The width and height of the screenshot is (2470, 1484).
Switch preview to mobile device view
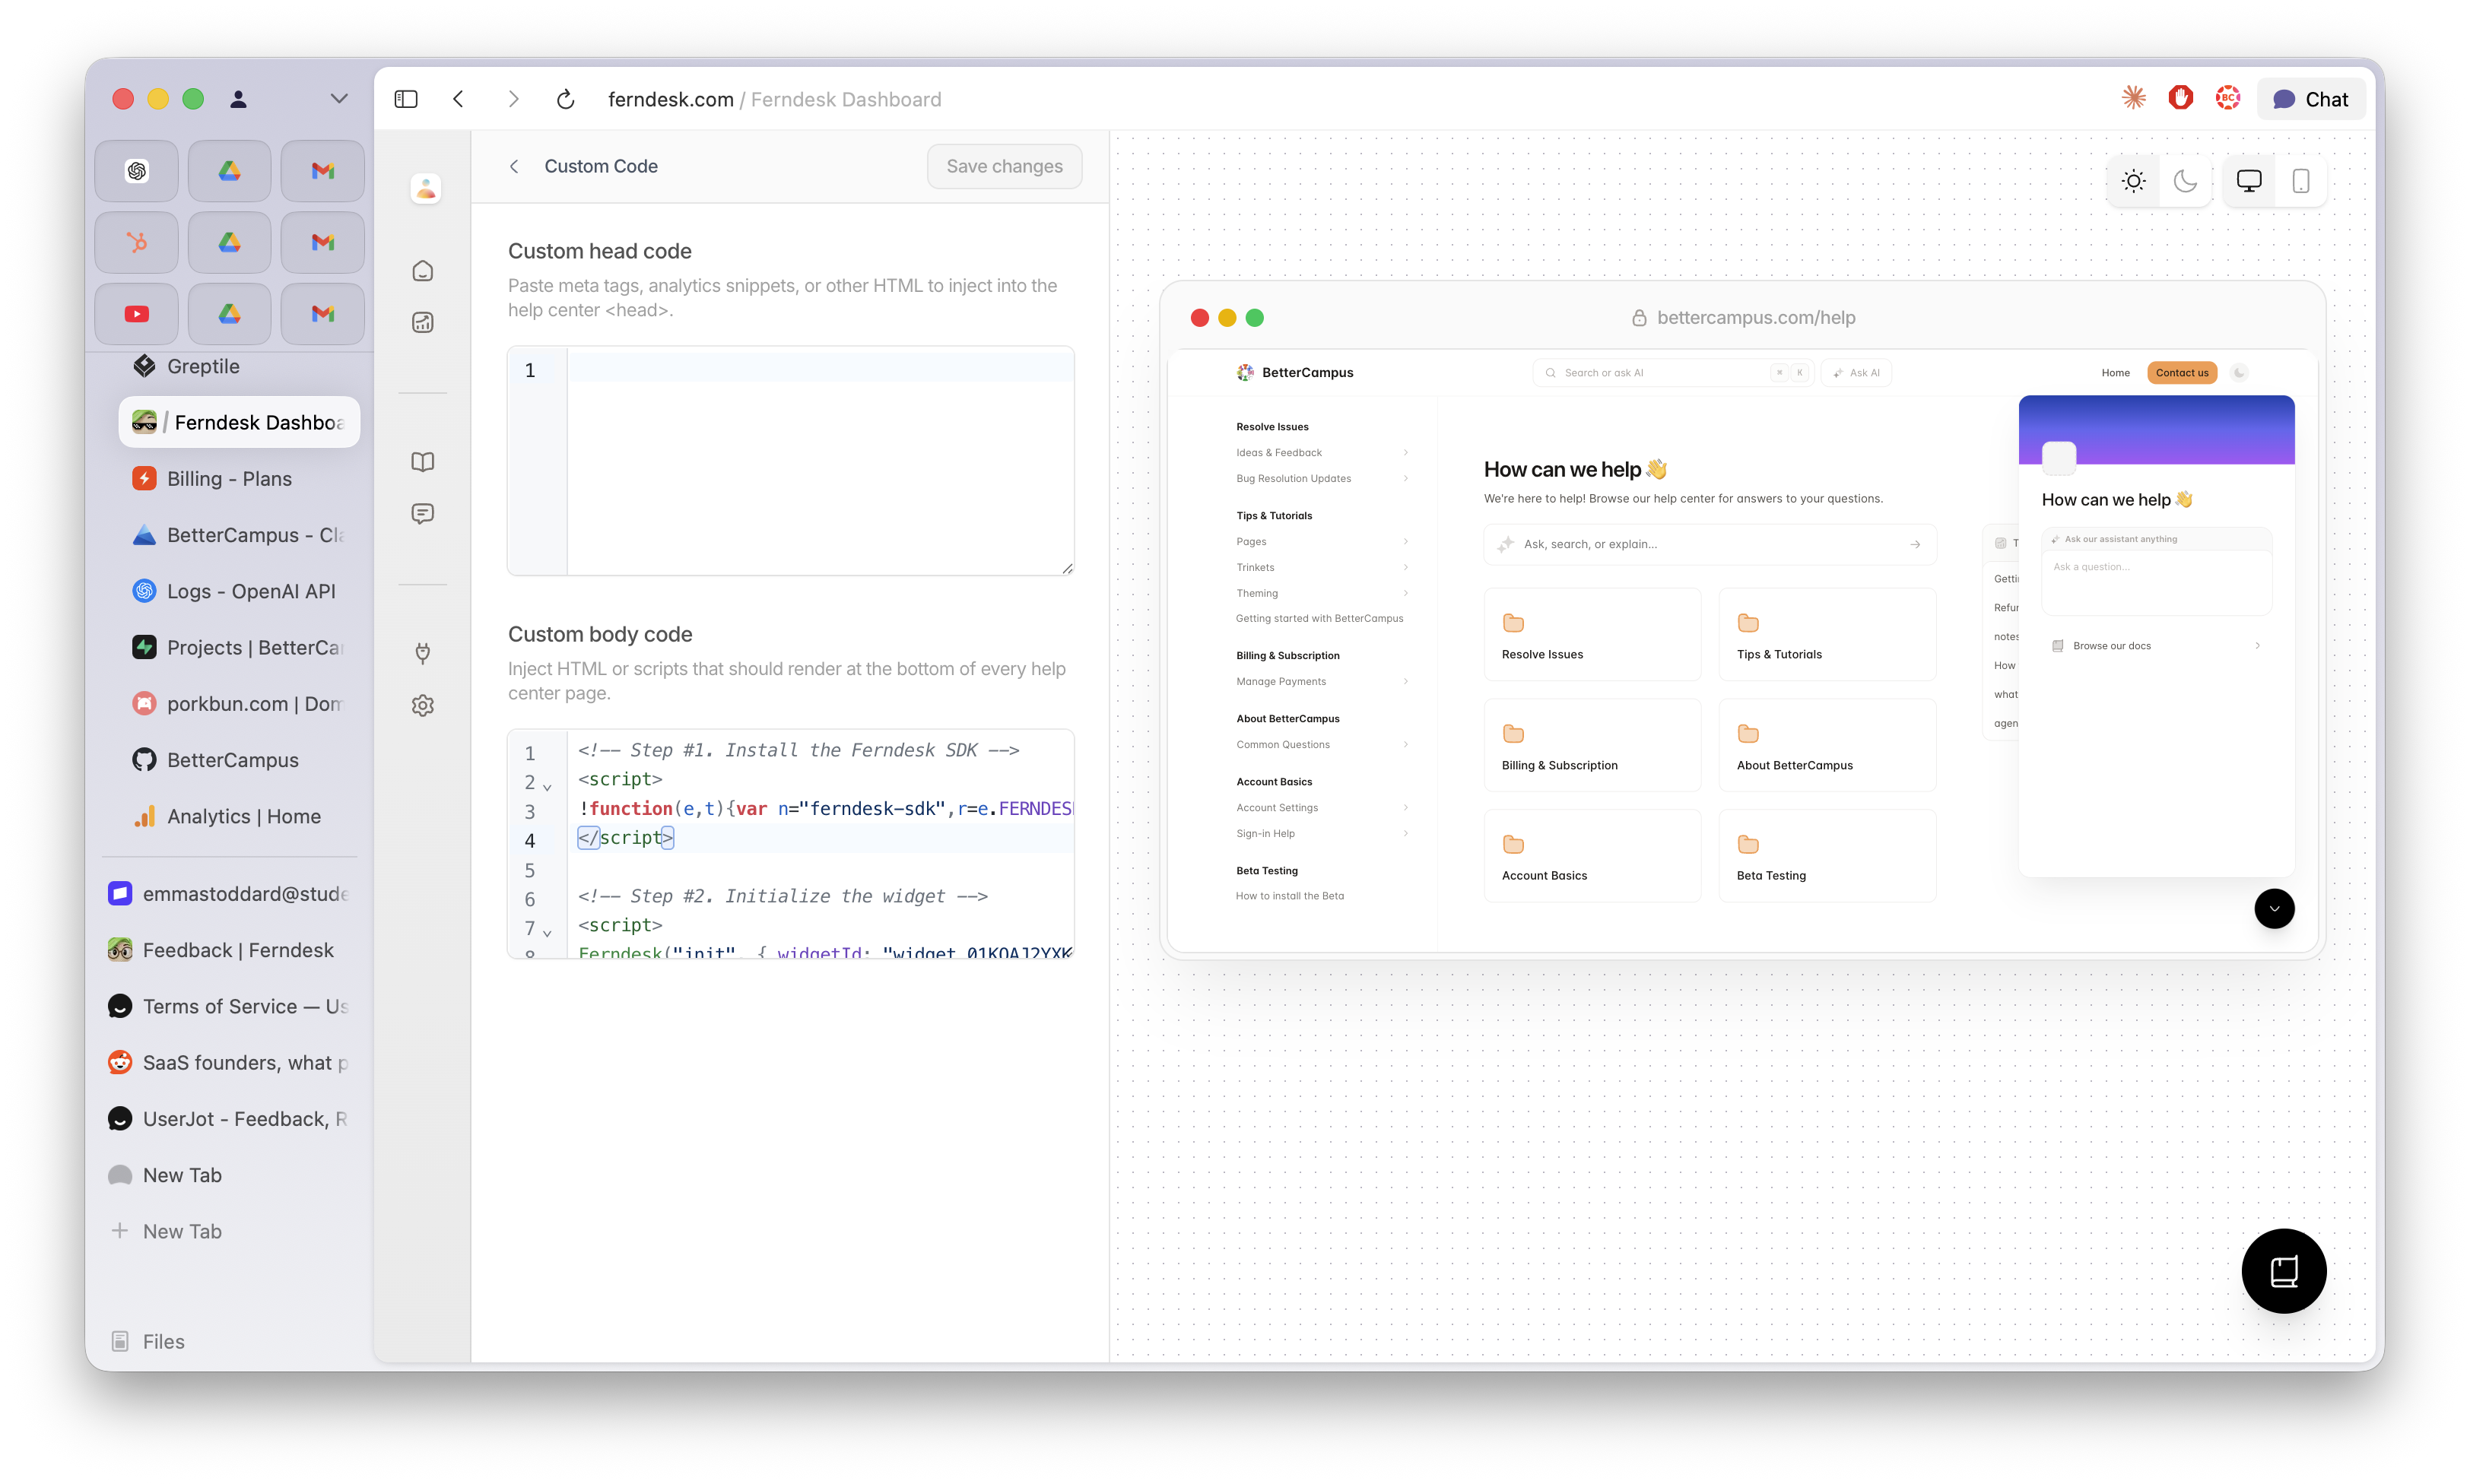[2300, 181]
